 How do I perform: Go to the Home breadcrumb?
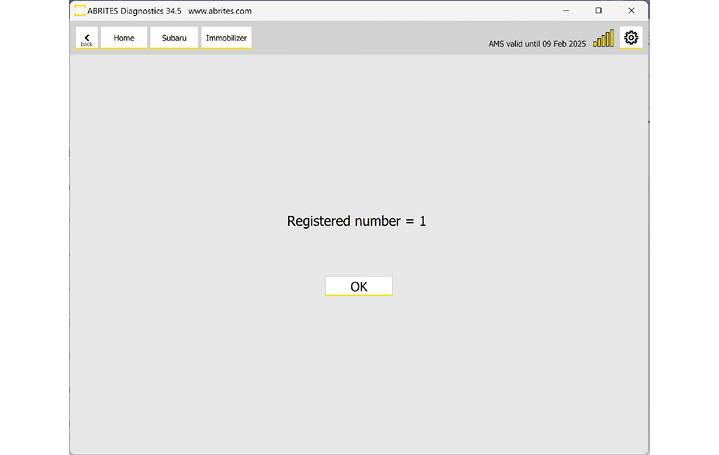coord(124,38)
